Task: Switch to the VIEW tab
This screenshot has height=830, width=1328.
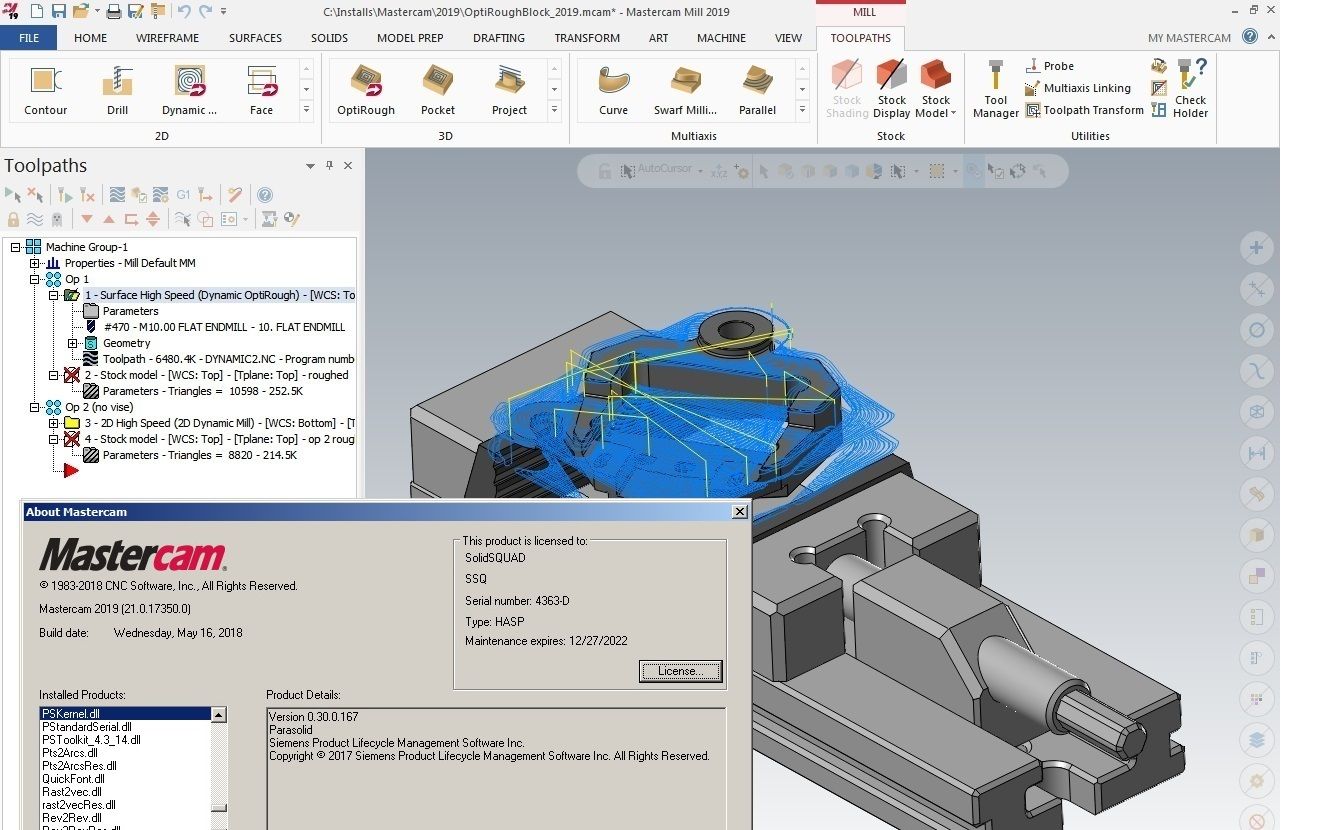Action: (788, 38)
